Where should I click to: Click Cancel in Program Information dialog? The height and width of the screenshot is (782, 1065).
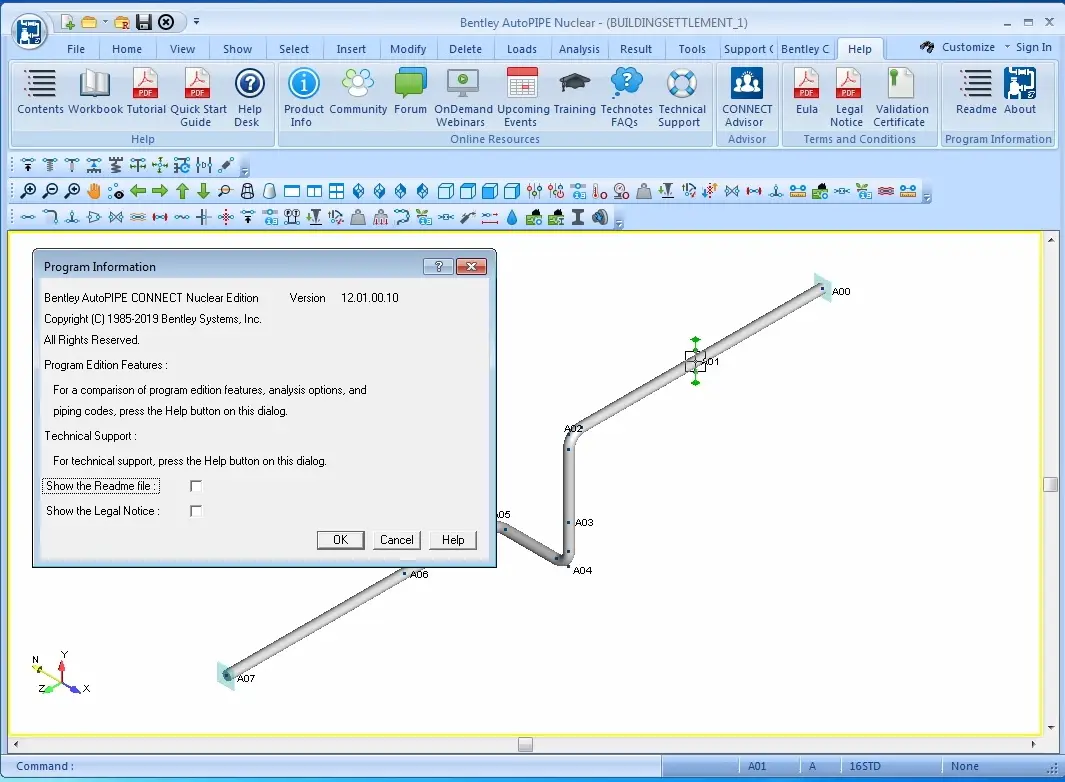click(397, 540)
